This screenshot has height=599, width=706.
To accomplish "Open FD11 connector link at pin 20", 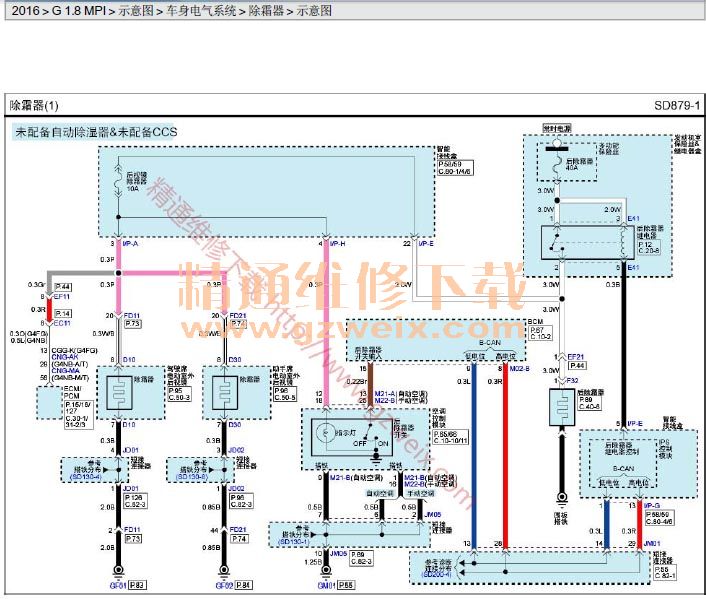I will [132, 316].
